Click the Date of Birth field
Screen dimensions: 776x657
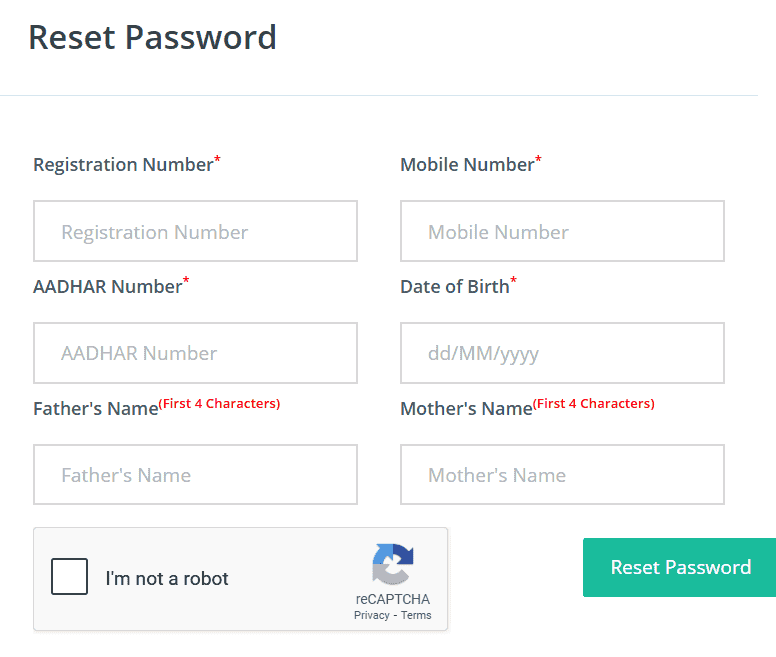[562, 353]
